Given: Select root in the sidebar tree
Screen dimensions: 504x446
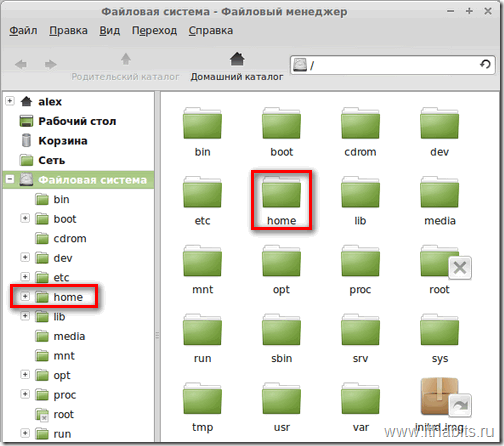Looking at the screenshot, I should [x=54, y=414].
